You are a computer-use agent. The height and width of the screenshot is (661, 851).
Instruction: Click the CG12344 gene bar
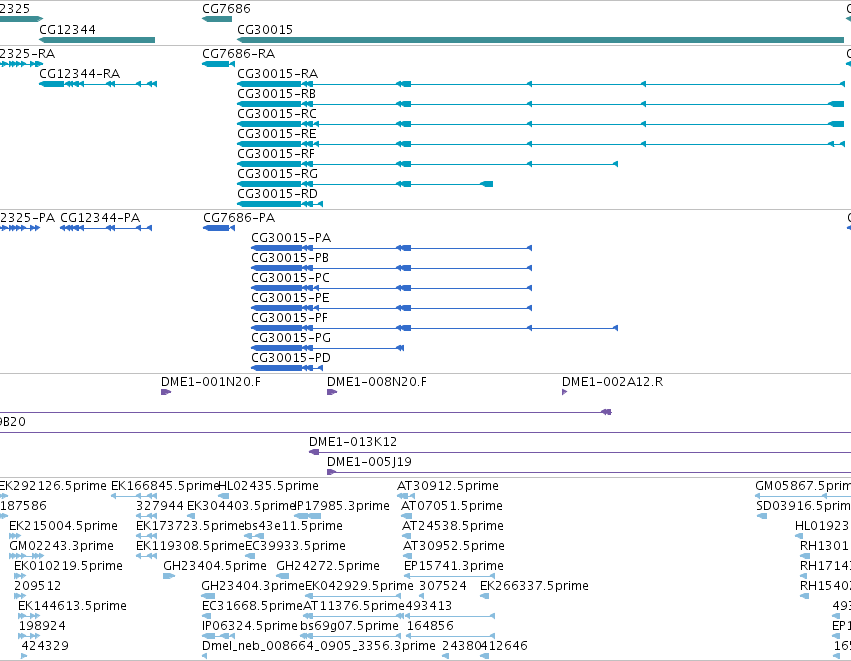(97, 40)
